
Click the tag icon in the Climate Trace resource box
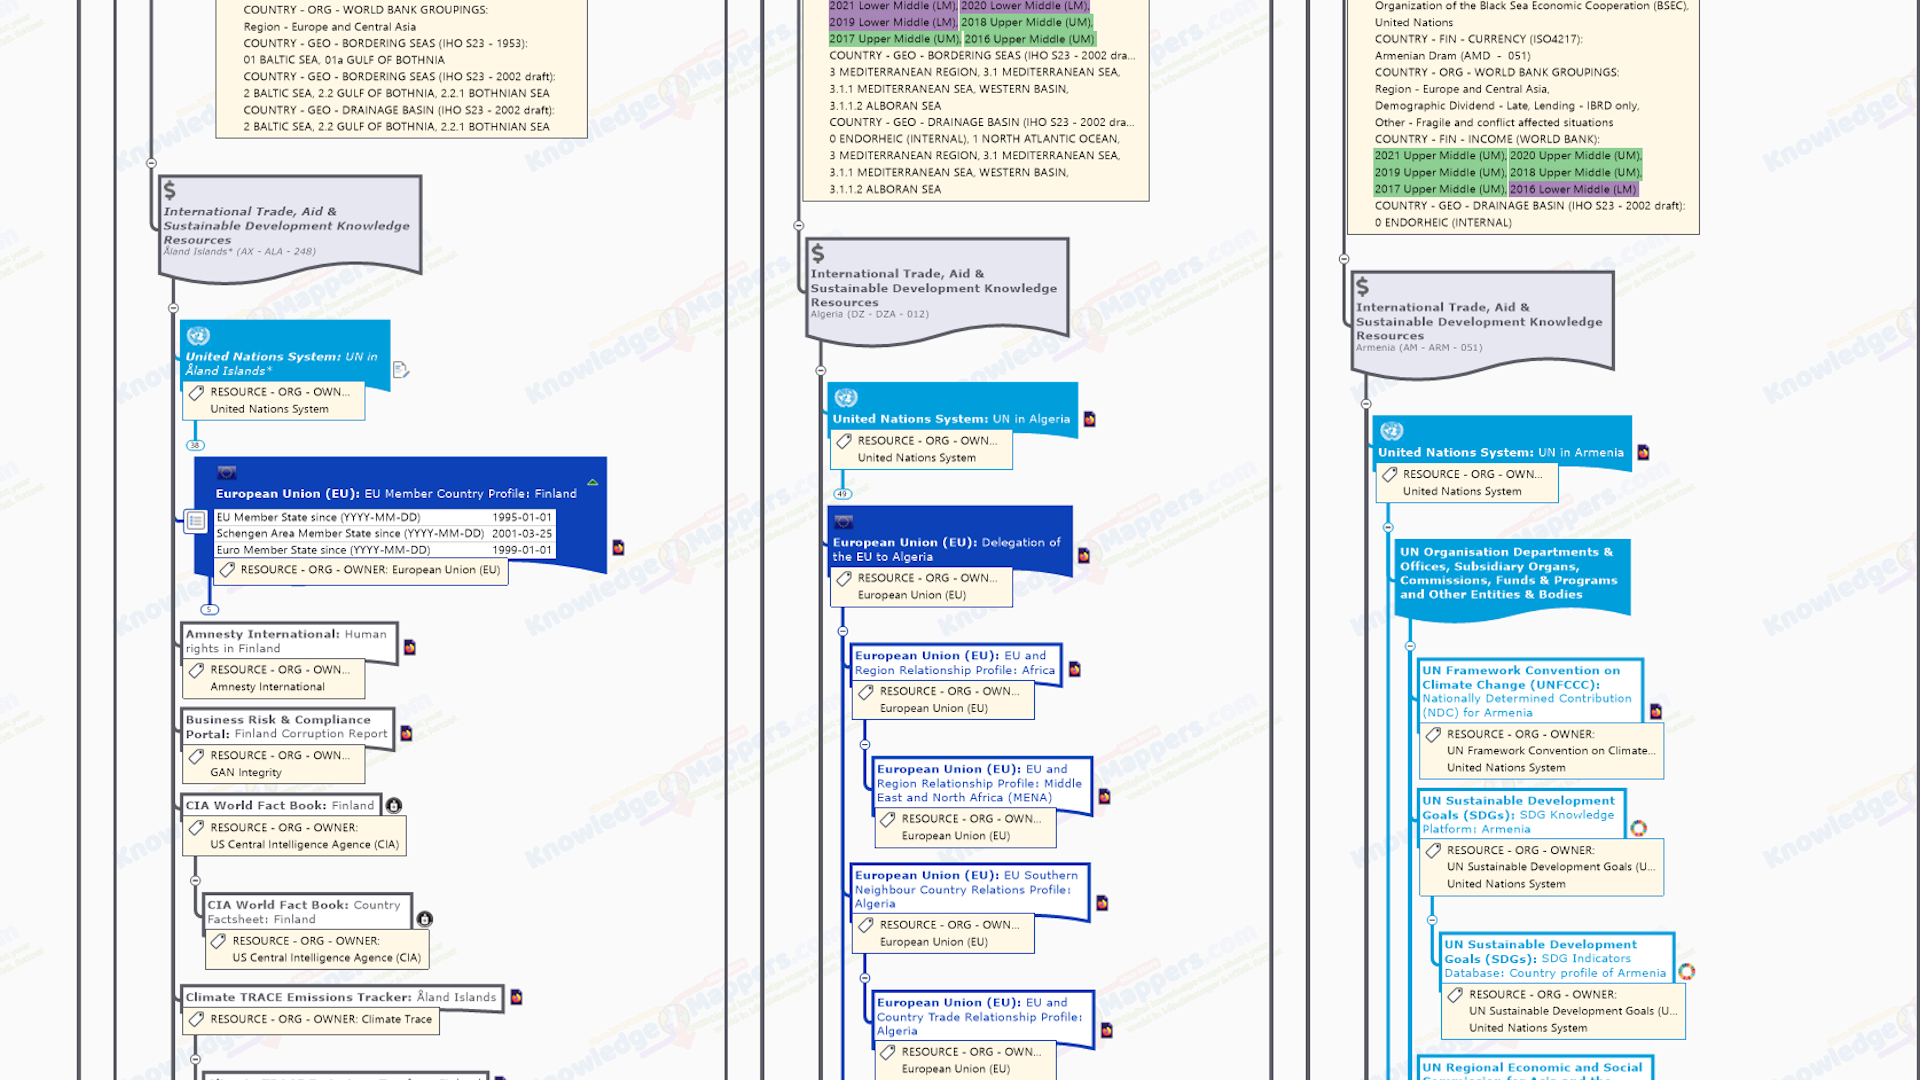pos(197,1020)
